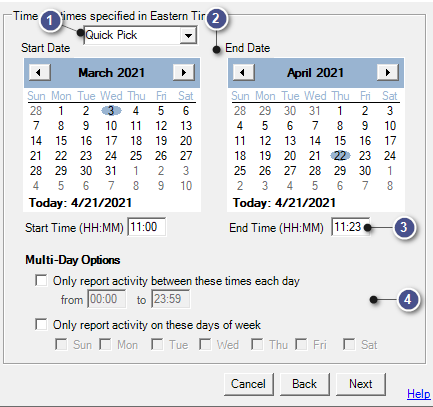The width and height of the screenshot is (433, 407).
Task: Click the March 2021 month title
Action: (x=111, y=73)
